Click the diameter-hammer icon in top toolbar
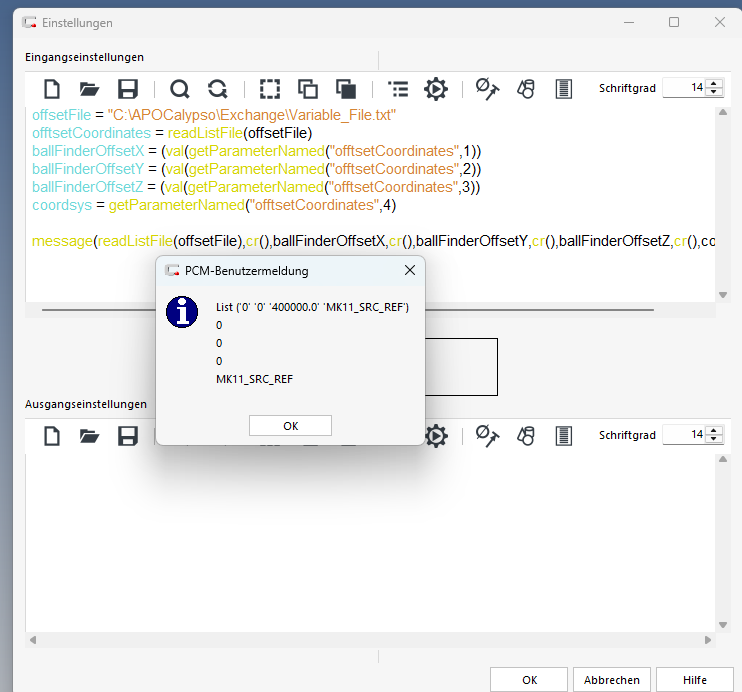This screenshot has height=692, width=742. [487, 89]
